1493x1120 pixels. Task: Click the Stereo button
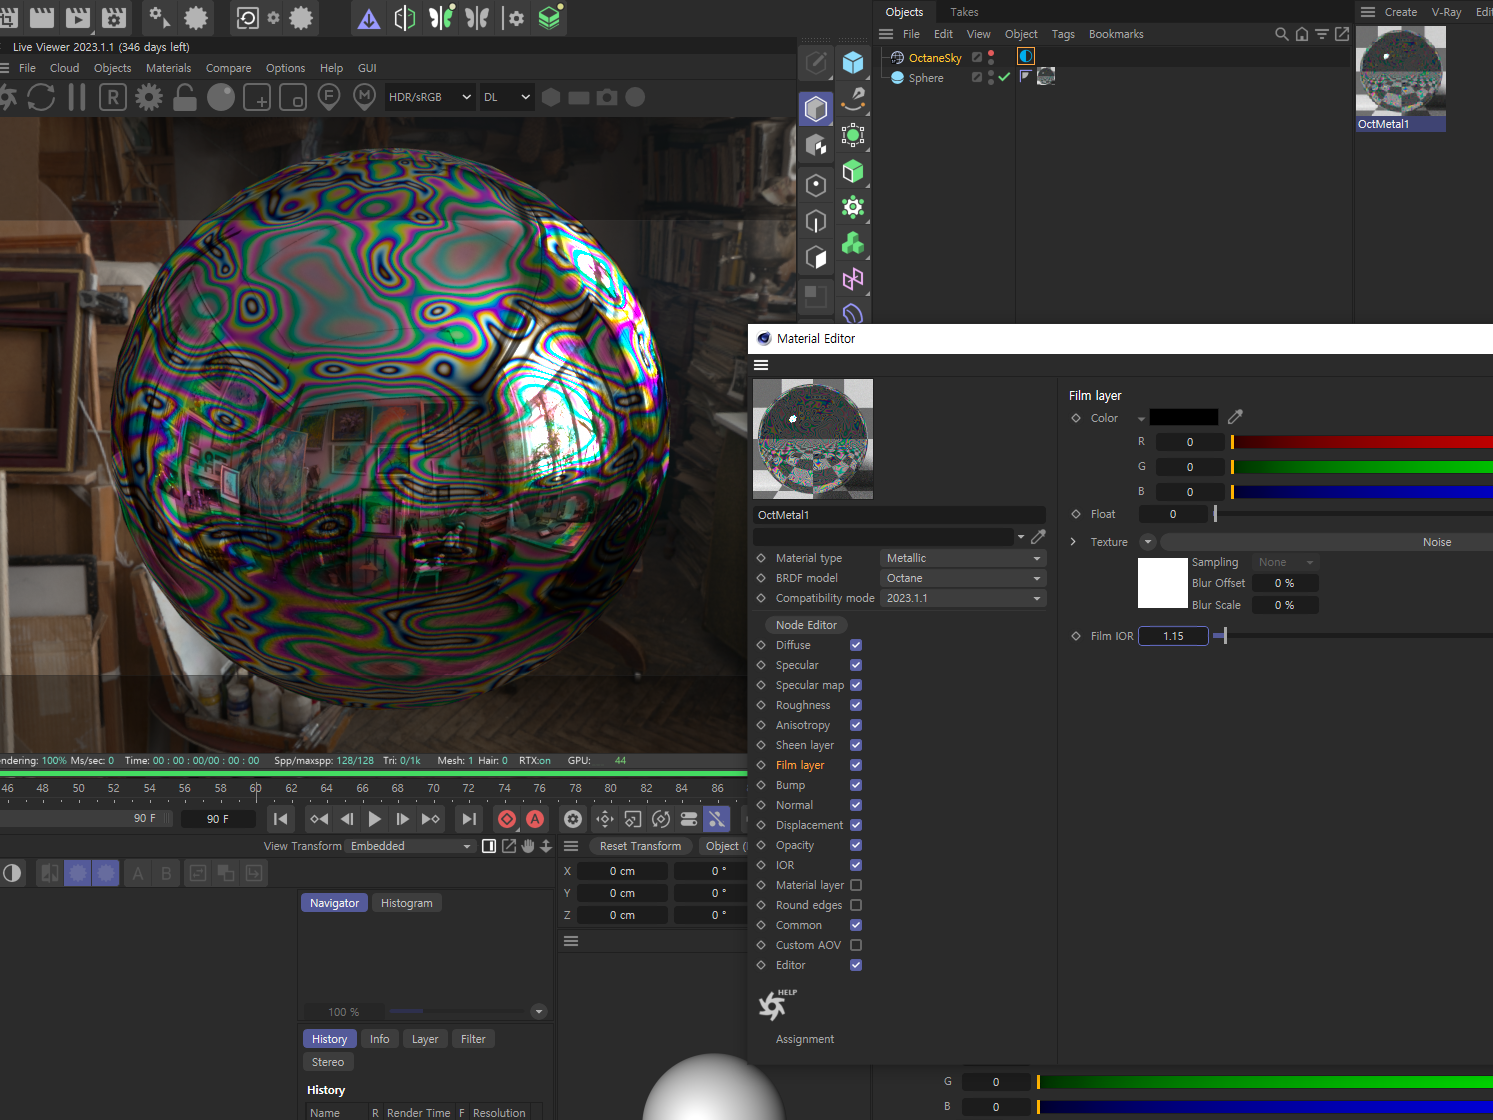(x=327, y=1062)
